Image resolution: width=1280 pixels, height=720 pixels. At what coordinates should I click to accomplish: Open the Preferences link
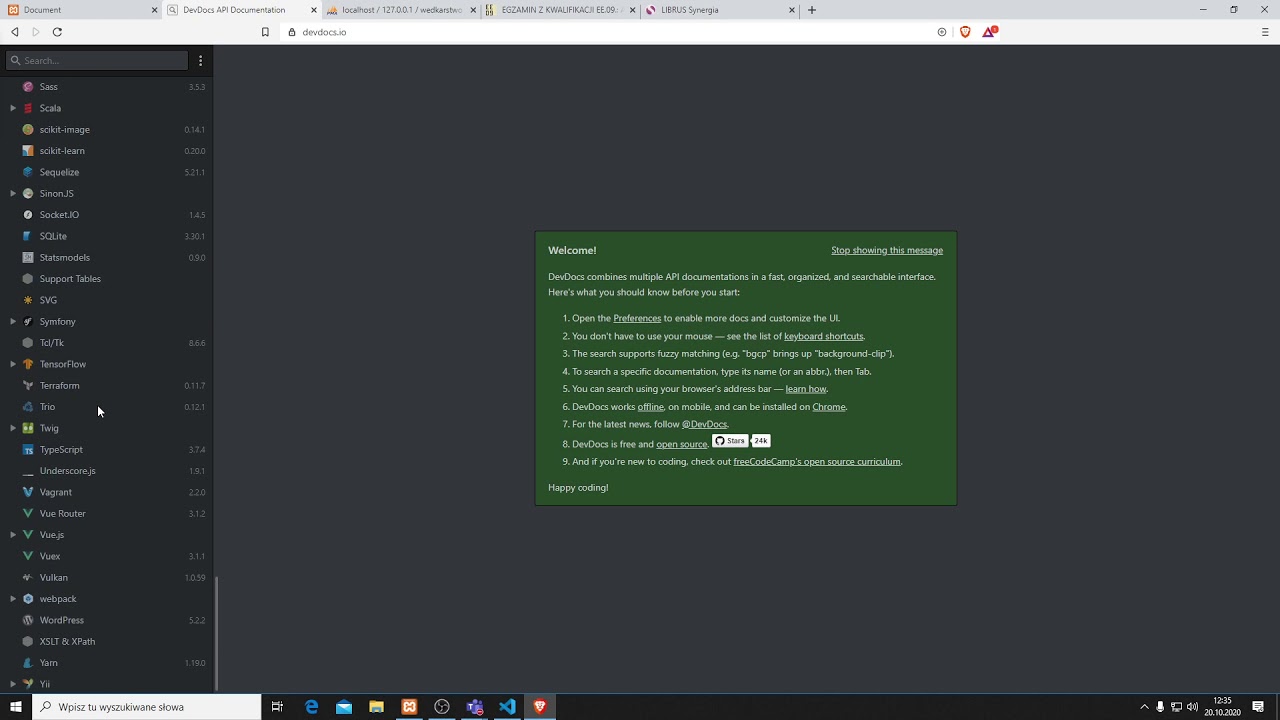pyautogui.click(x=637, y=318)
